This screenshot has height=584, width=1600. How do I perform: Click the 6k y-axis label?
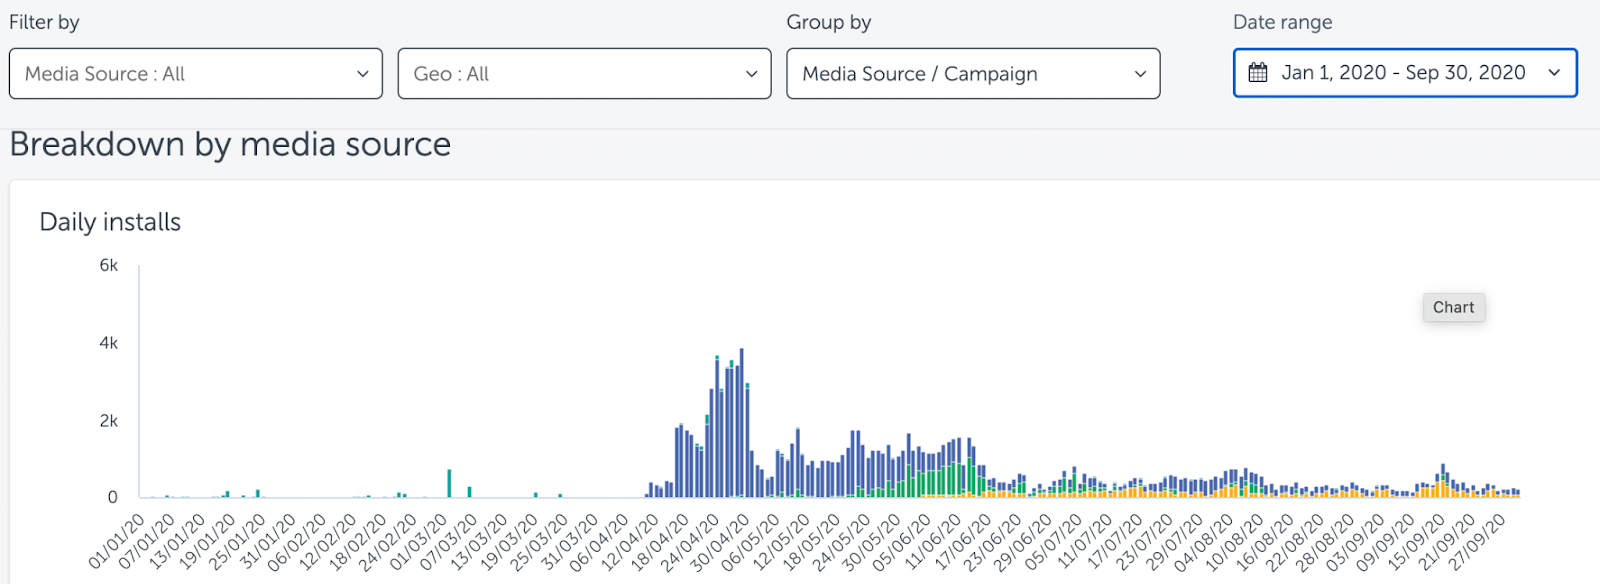(108, 265)
